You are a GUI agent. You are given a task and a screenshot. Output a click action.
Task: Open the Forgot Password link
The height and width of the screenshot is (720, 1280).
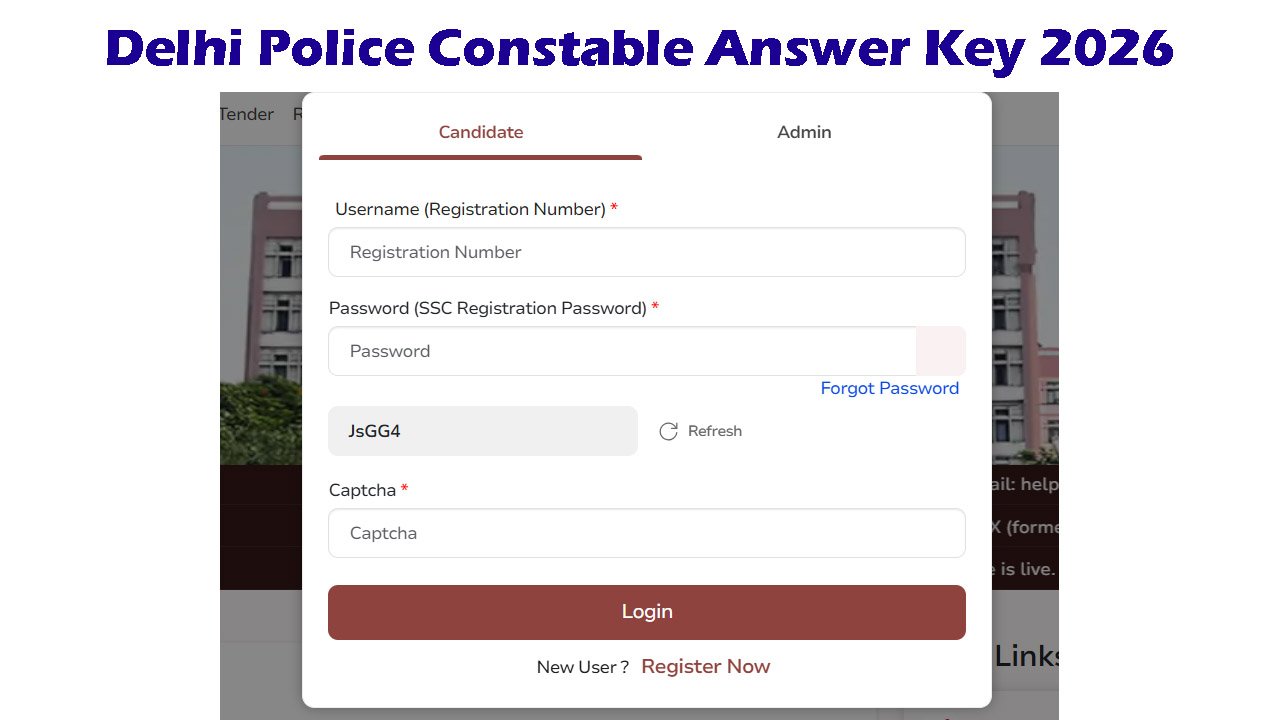pos(889,388)
